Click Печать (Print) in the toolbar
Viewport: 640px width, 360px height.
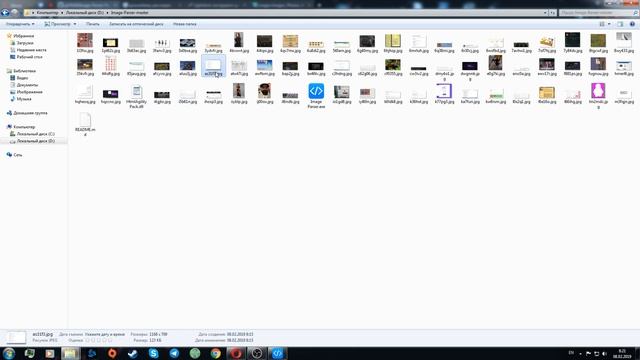click(93, 24)
